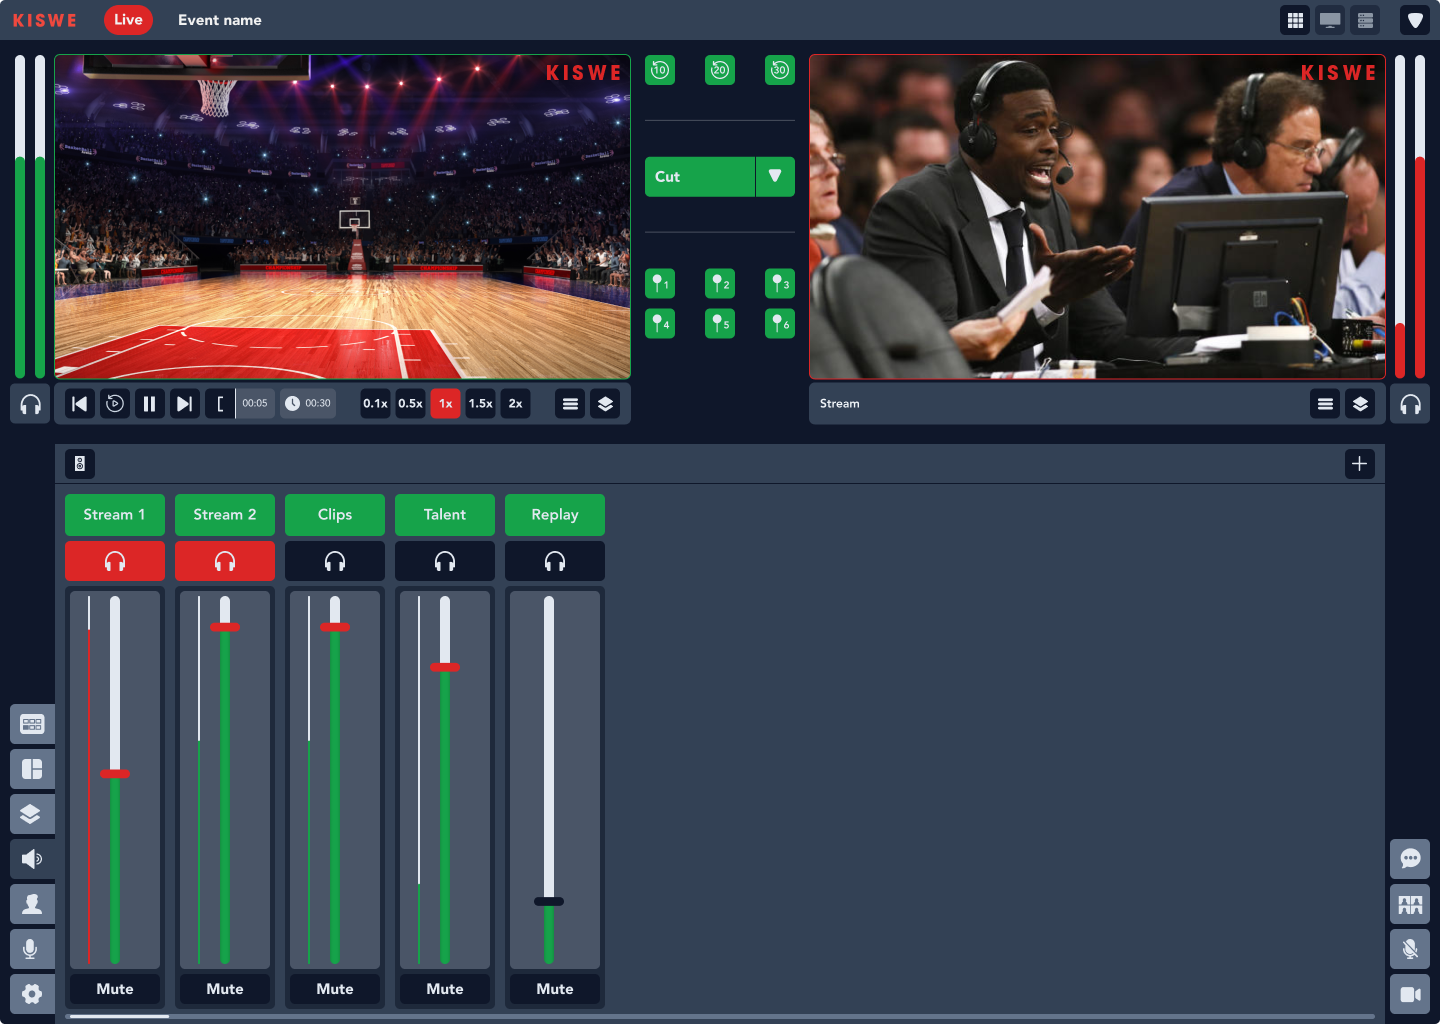Set in-point bracket marker

pyautogui.click(x=220, y=404)
